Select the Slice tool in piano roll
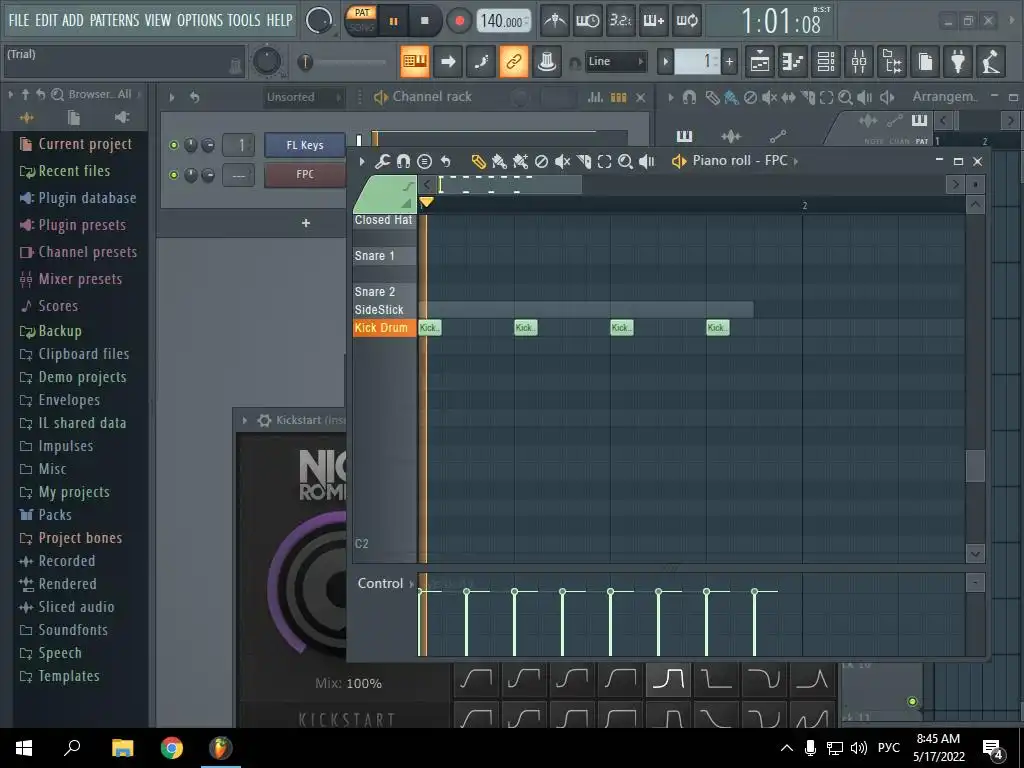This screenshot has height=768, width=1024. 584,161
